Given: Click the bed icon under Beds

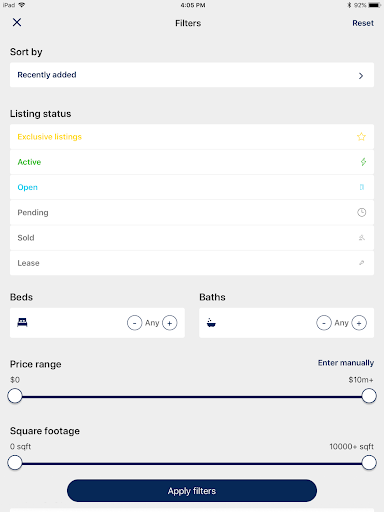Looking at the screenshot, I should 22,322.
